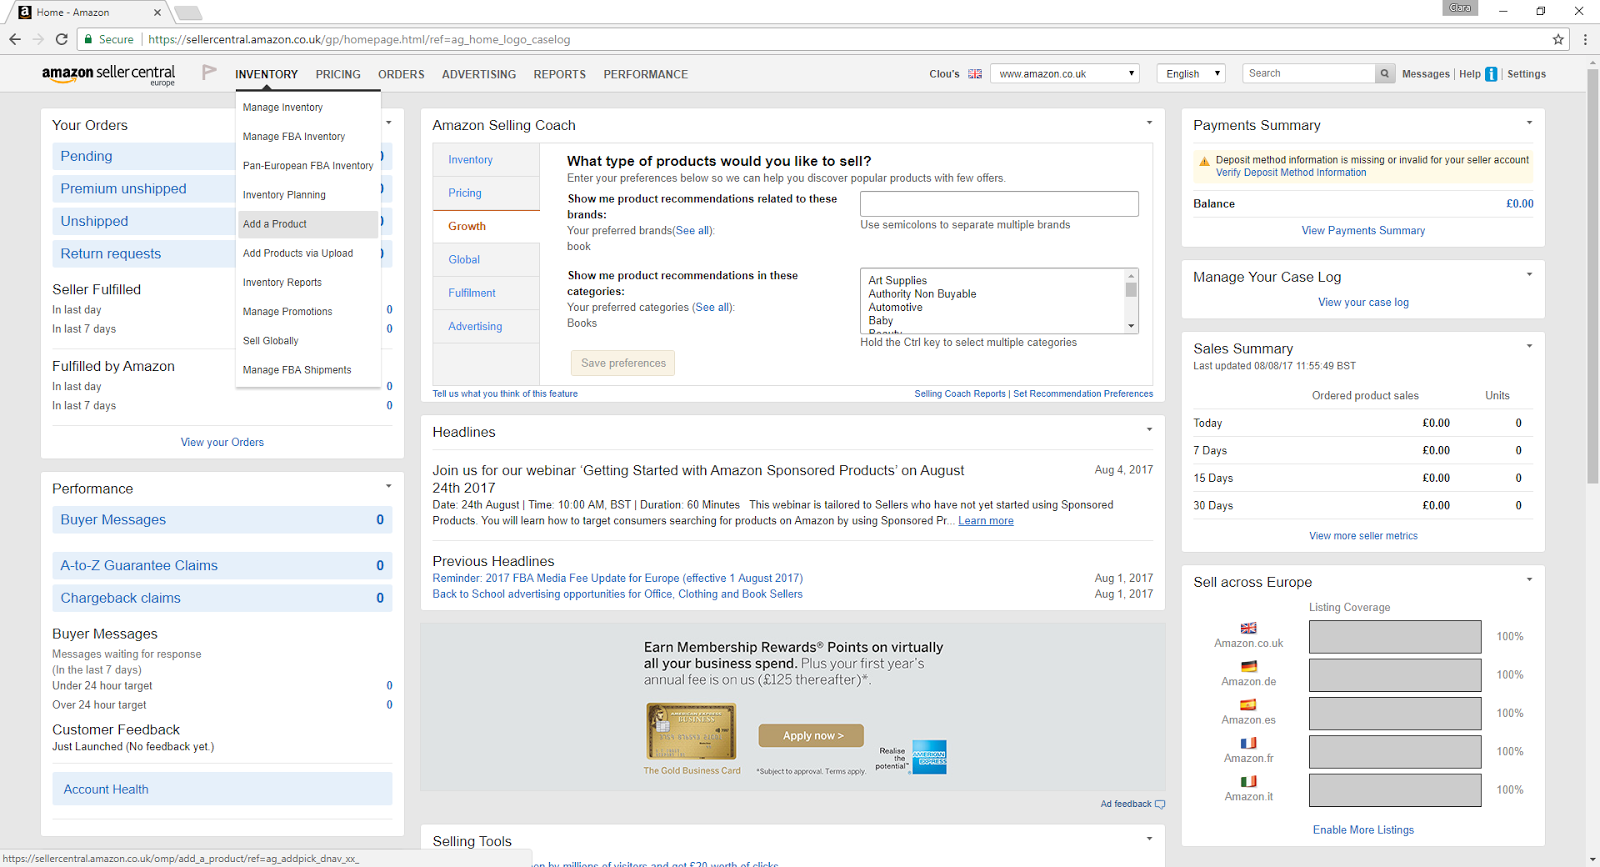This screenshot has height=867, width=1600.
Task: Click the warning triangle in Payments Summary
Action: [1204, 161]
